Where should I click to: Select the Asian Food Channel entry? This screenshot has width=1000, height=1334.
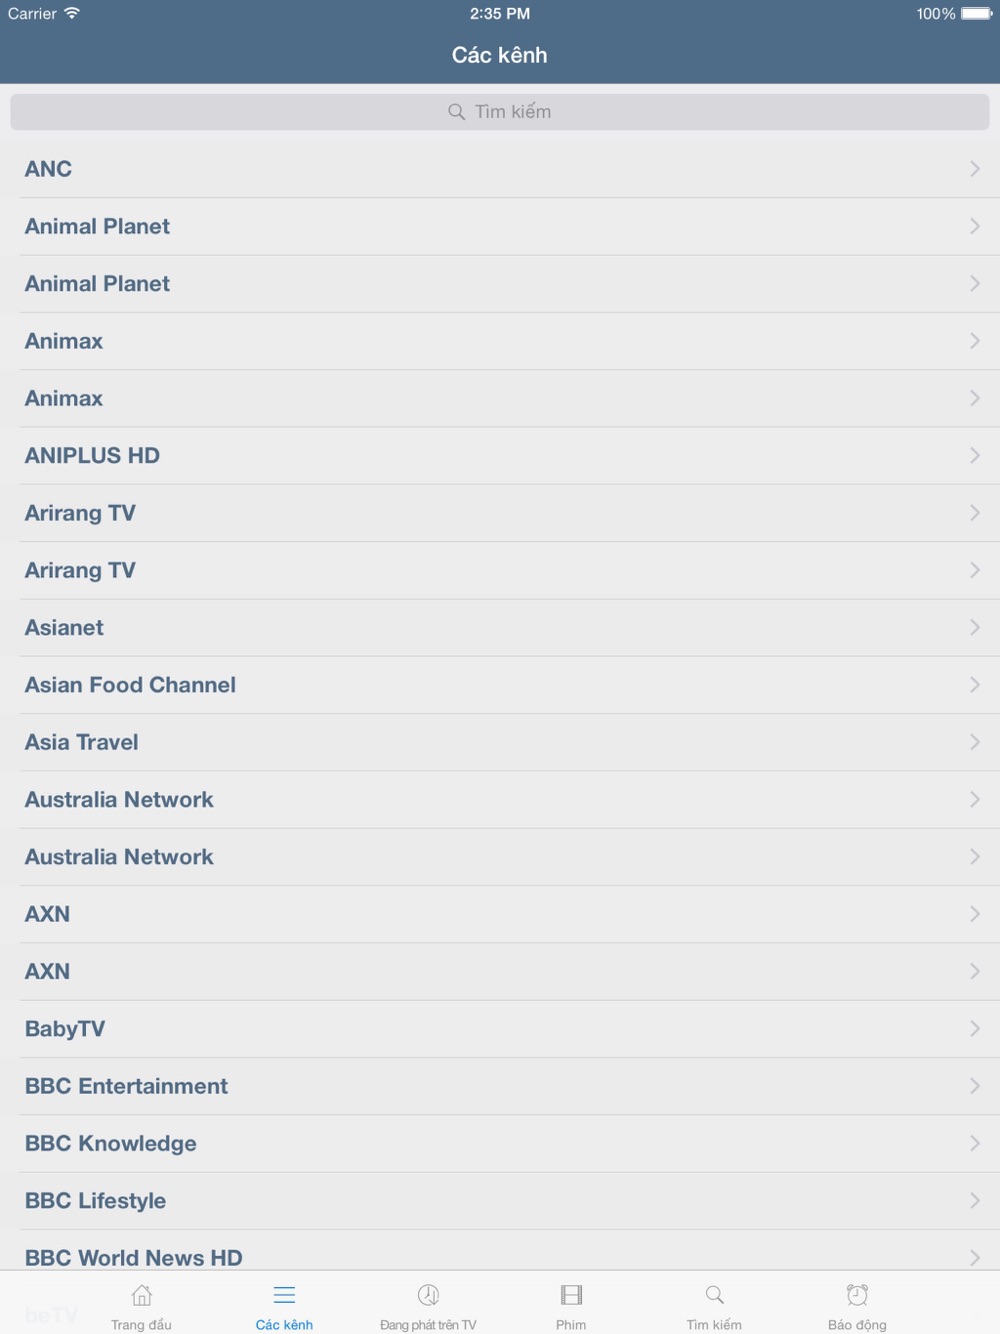131,685
